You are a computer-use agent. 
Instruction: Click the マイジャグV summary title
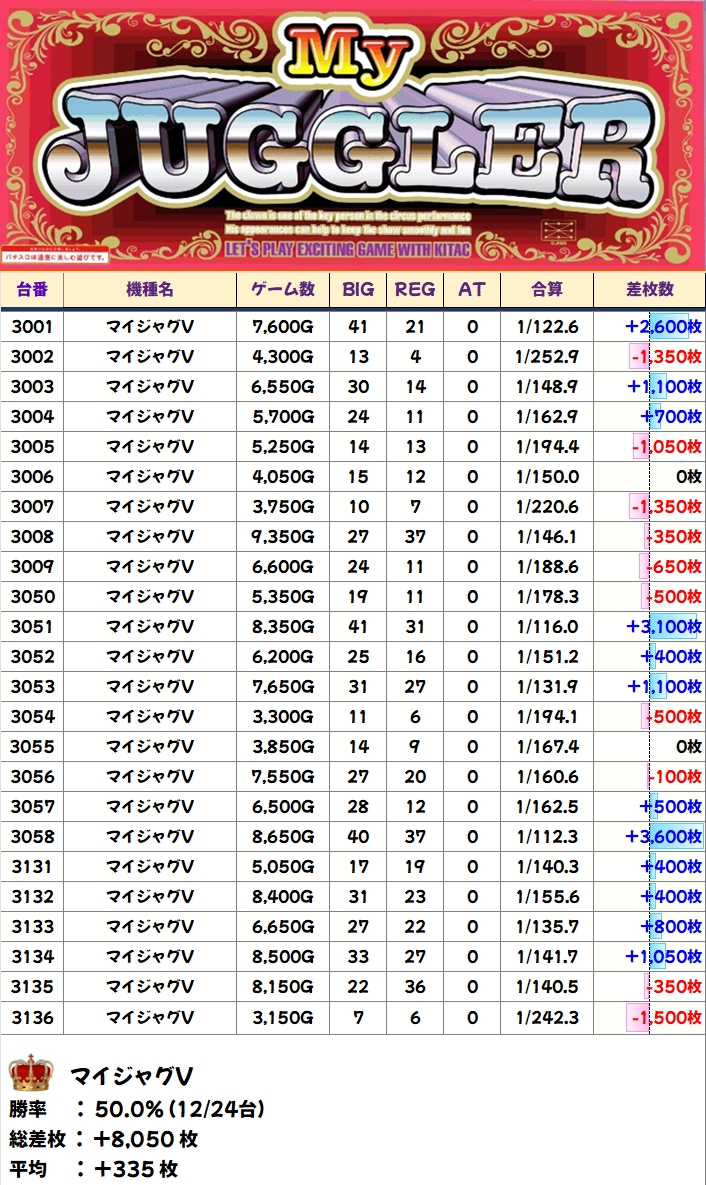[x=131, y=1075]
